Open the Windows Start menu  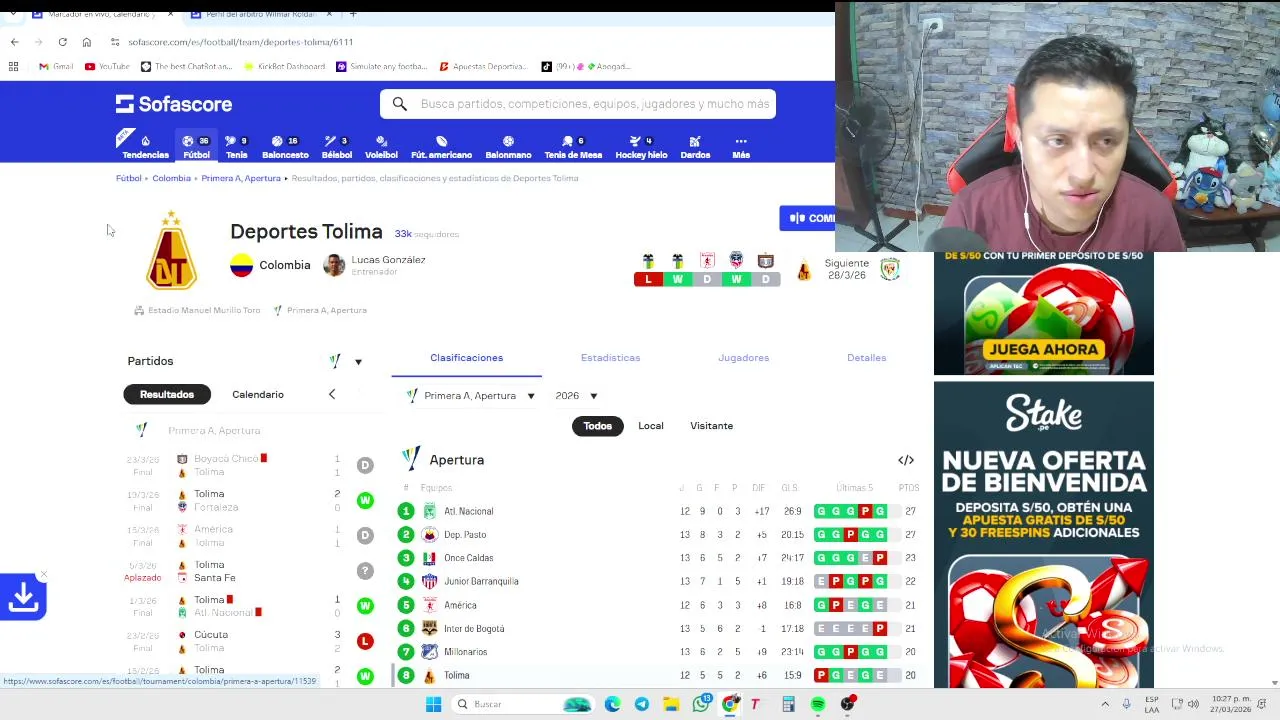(x=433, y=704)
